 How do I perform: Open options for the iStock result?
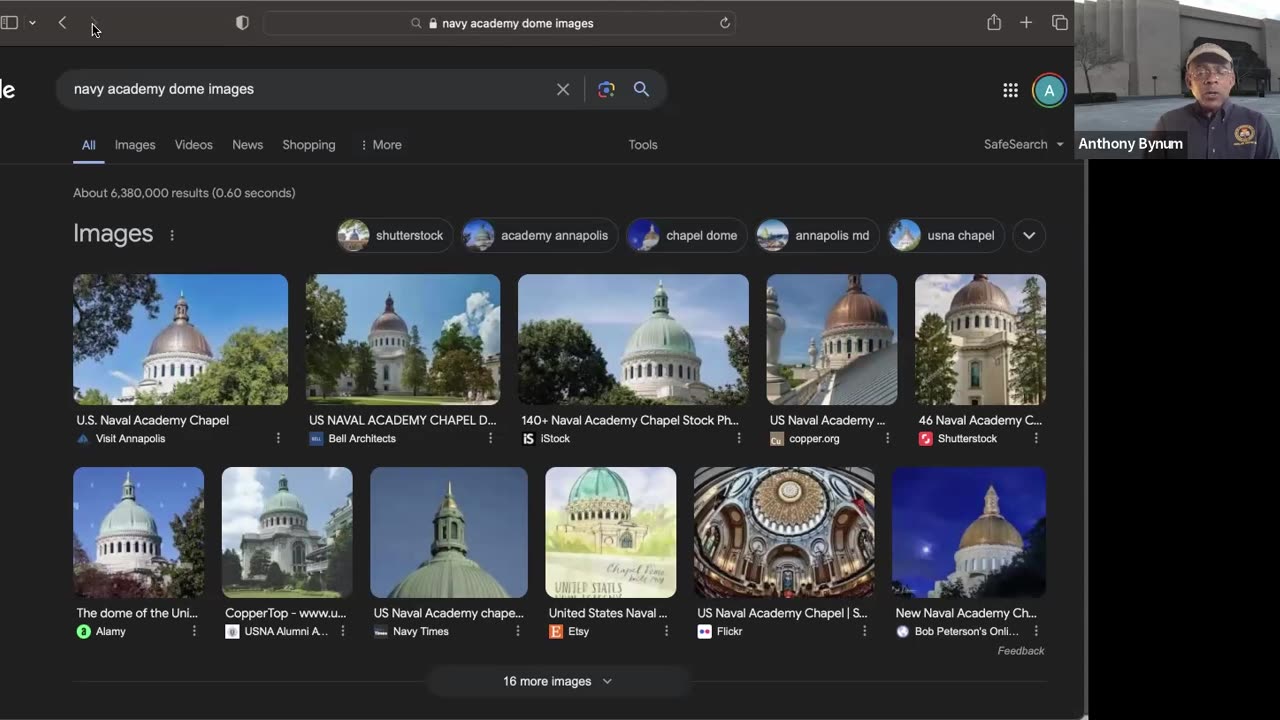tap(739, 438)
